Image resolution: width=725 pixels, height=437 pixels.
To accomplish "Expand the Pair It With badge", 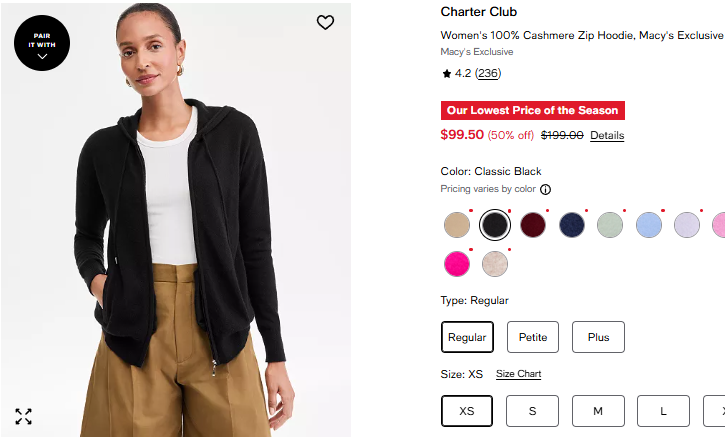I will pyautogui.click(x=42, y=43).
